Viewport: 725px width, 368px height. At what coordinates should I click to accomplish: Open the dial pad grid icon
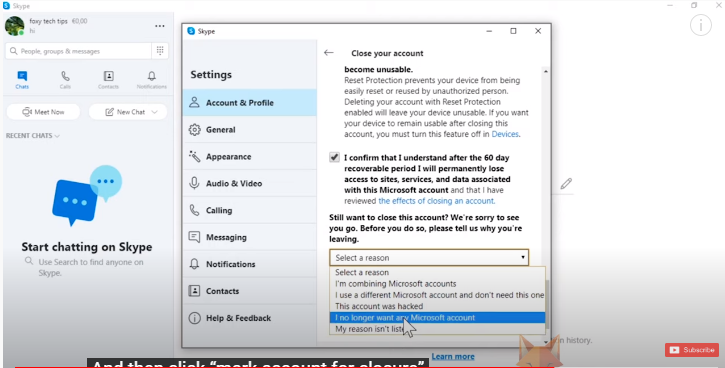tap(160, 51)
